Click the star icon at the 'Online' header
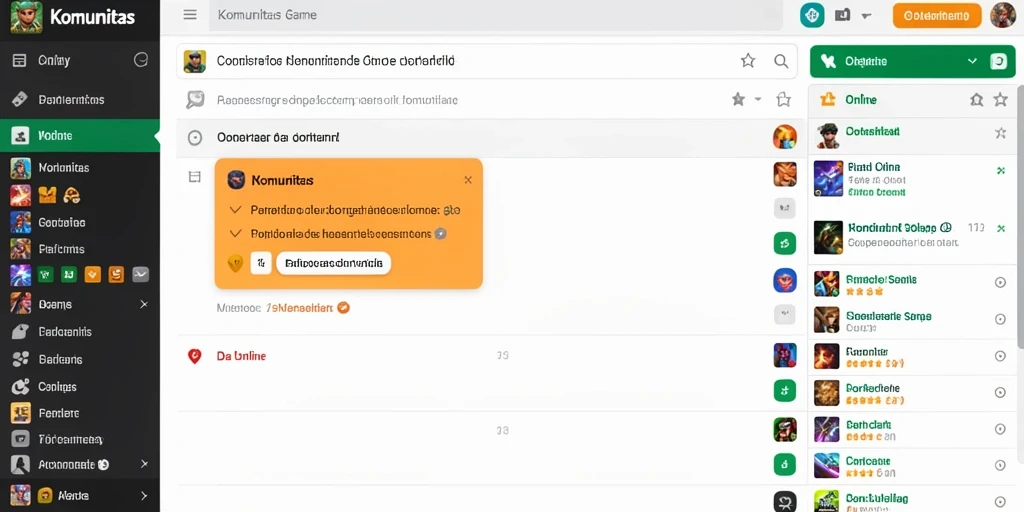 [1000, 99]
